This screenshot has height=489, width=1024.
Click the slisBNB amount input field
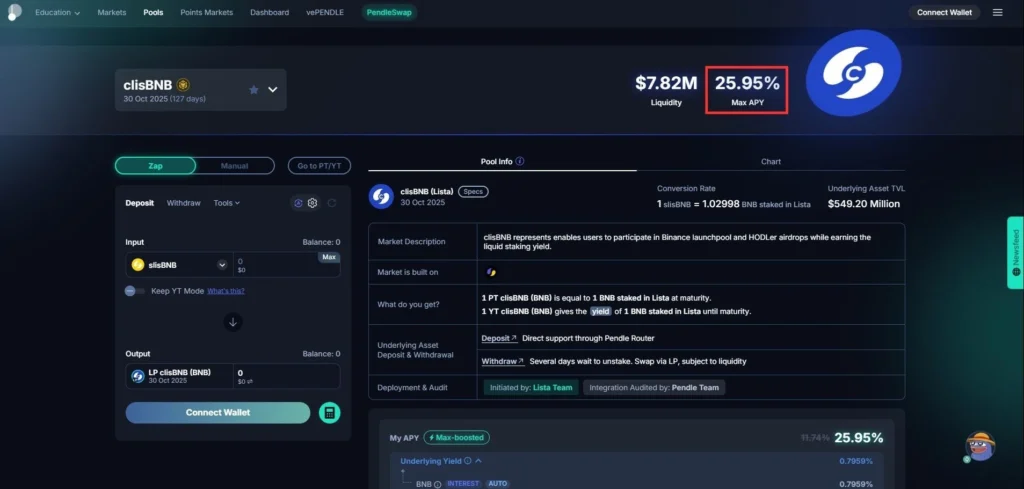click(x=287, y=265)
